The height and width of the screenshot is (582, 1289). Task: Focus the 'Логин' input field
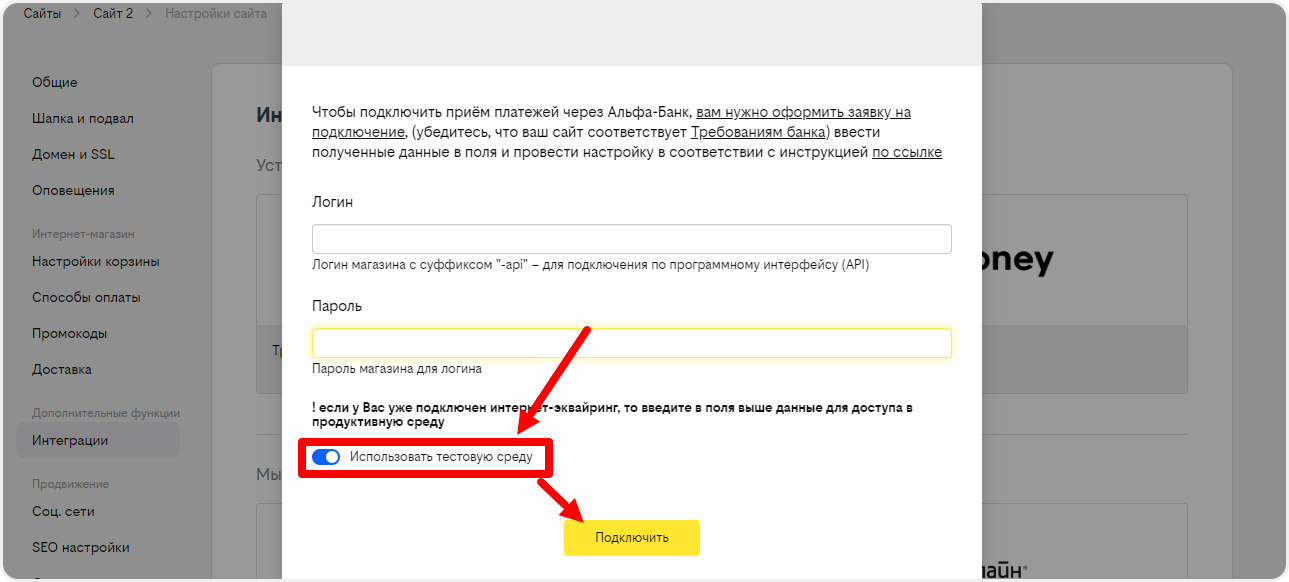click(631, 239)
